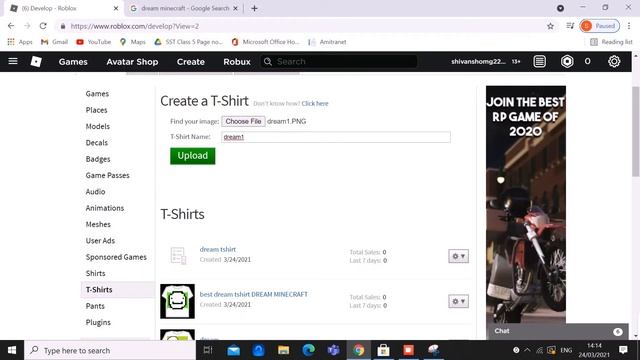This screenshot has width=640, height=360.
Task: Open the YouTube bookmark
Action: (x=93, y=42)
